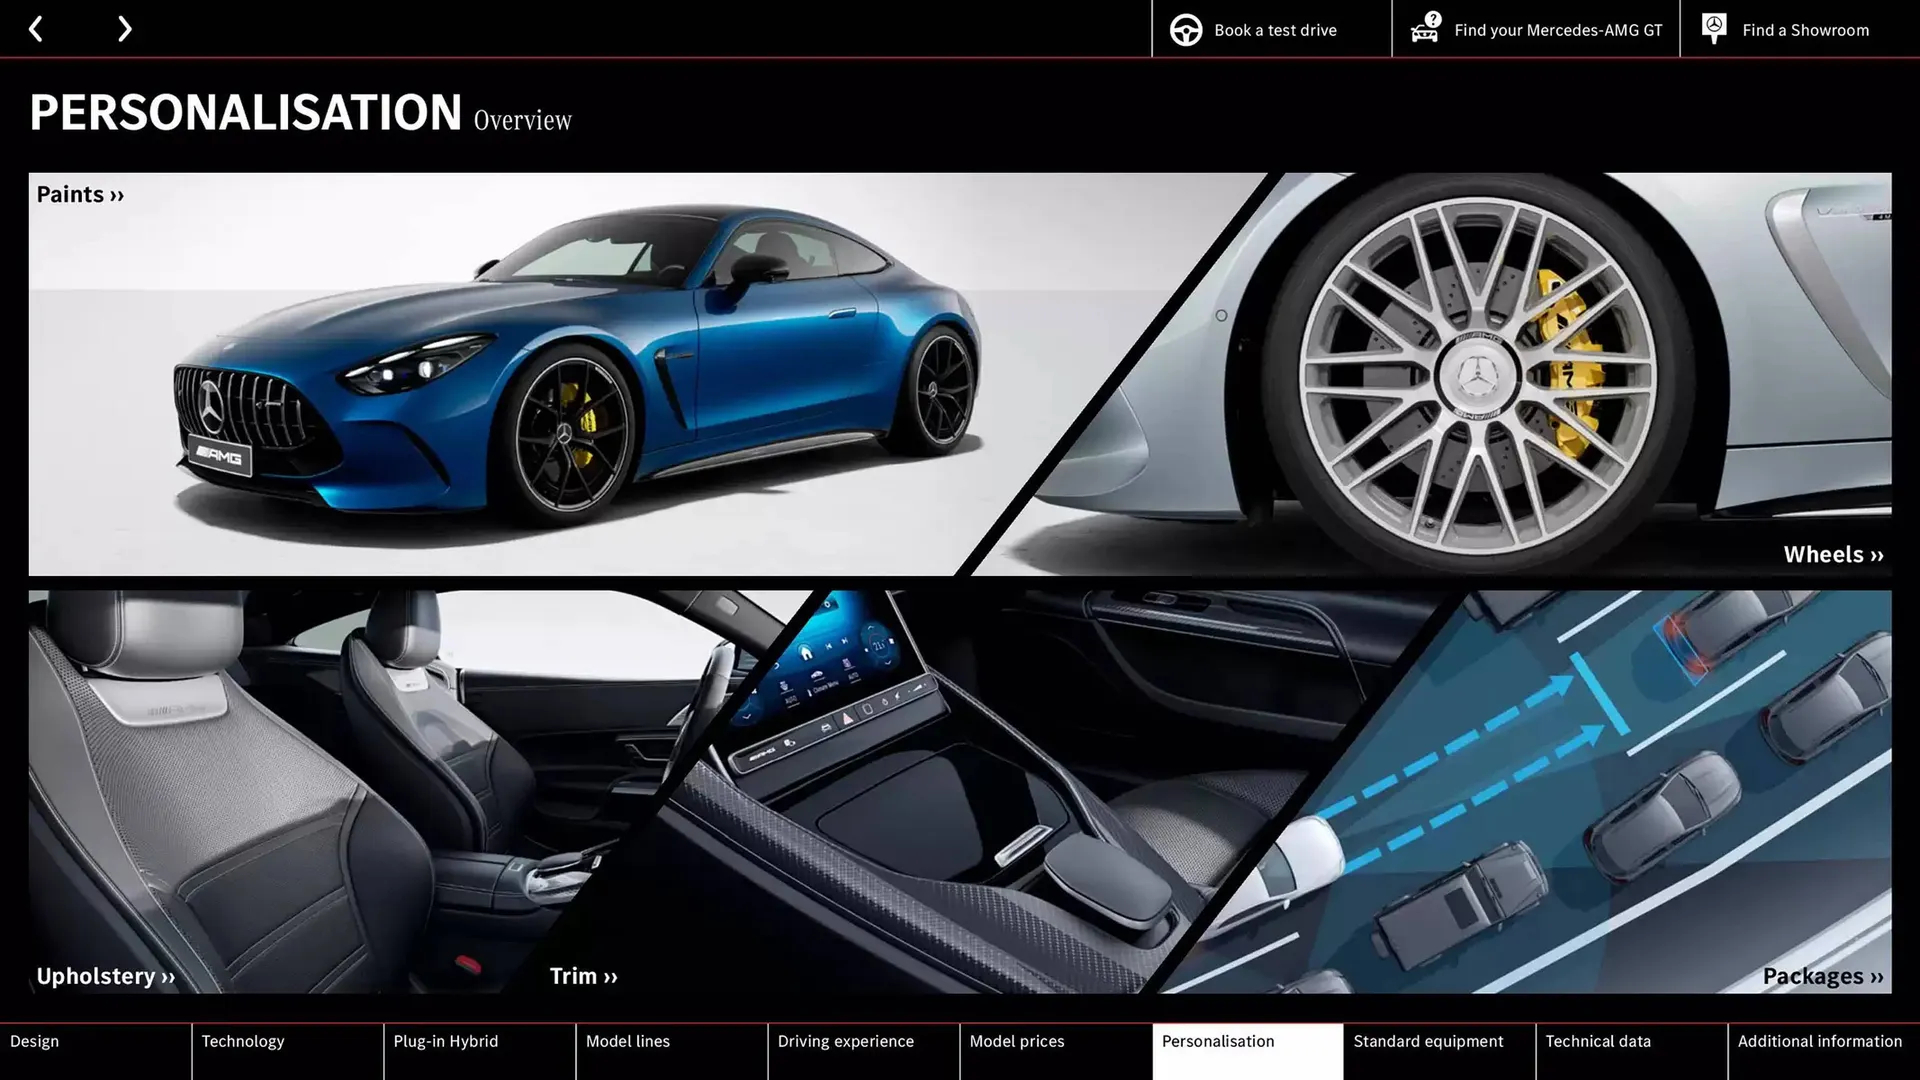Click the steering wheel test drive icon
The height and width of the screenshot is (1080, 1920).
point(1186,30)
